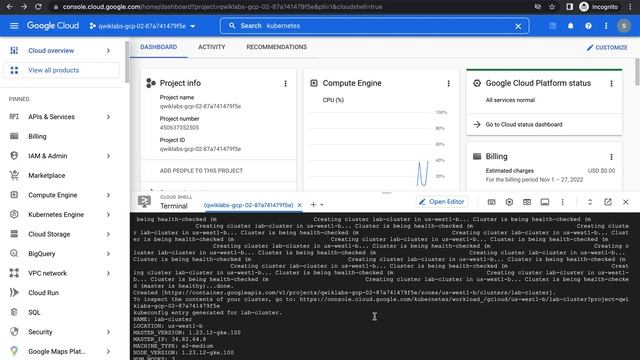The width and height of the screenshot is (640, 360).
Task: Switch to the Recommendations tab
Action: 277,47
